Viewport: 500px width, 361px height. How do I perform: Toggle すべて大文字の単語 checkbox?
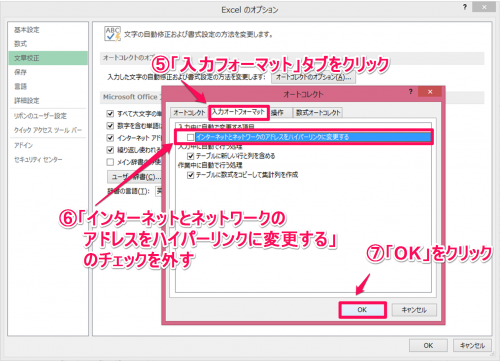pos(110,114)
